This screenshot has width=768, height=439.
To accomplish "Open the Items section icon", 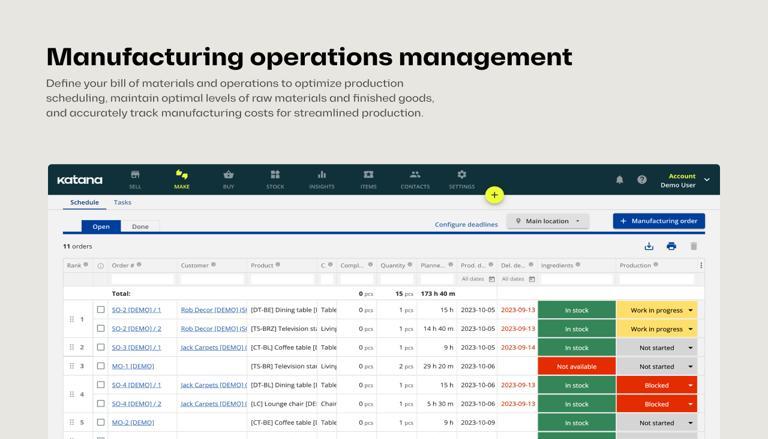I will tap(368, 175).
